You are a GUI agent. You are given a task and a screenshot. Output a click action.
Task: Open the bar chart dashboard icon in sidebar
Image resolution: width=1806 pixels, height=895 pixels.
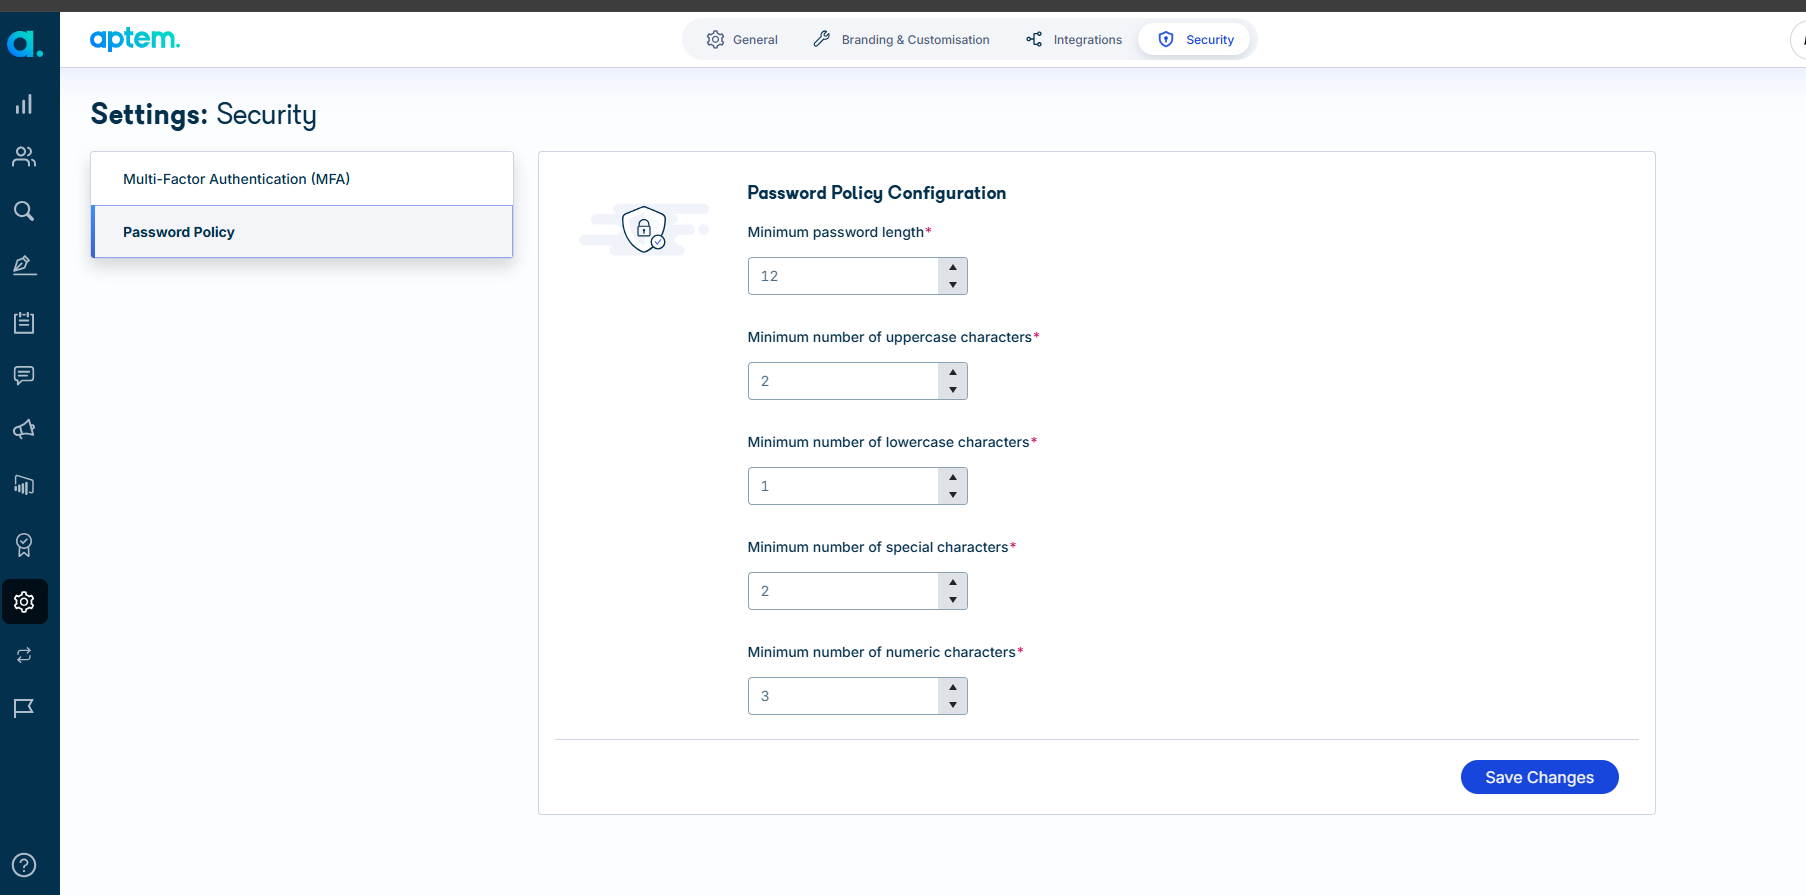point(24,104)
